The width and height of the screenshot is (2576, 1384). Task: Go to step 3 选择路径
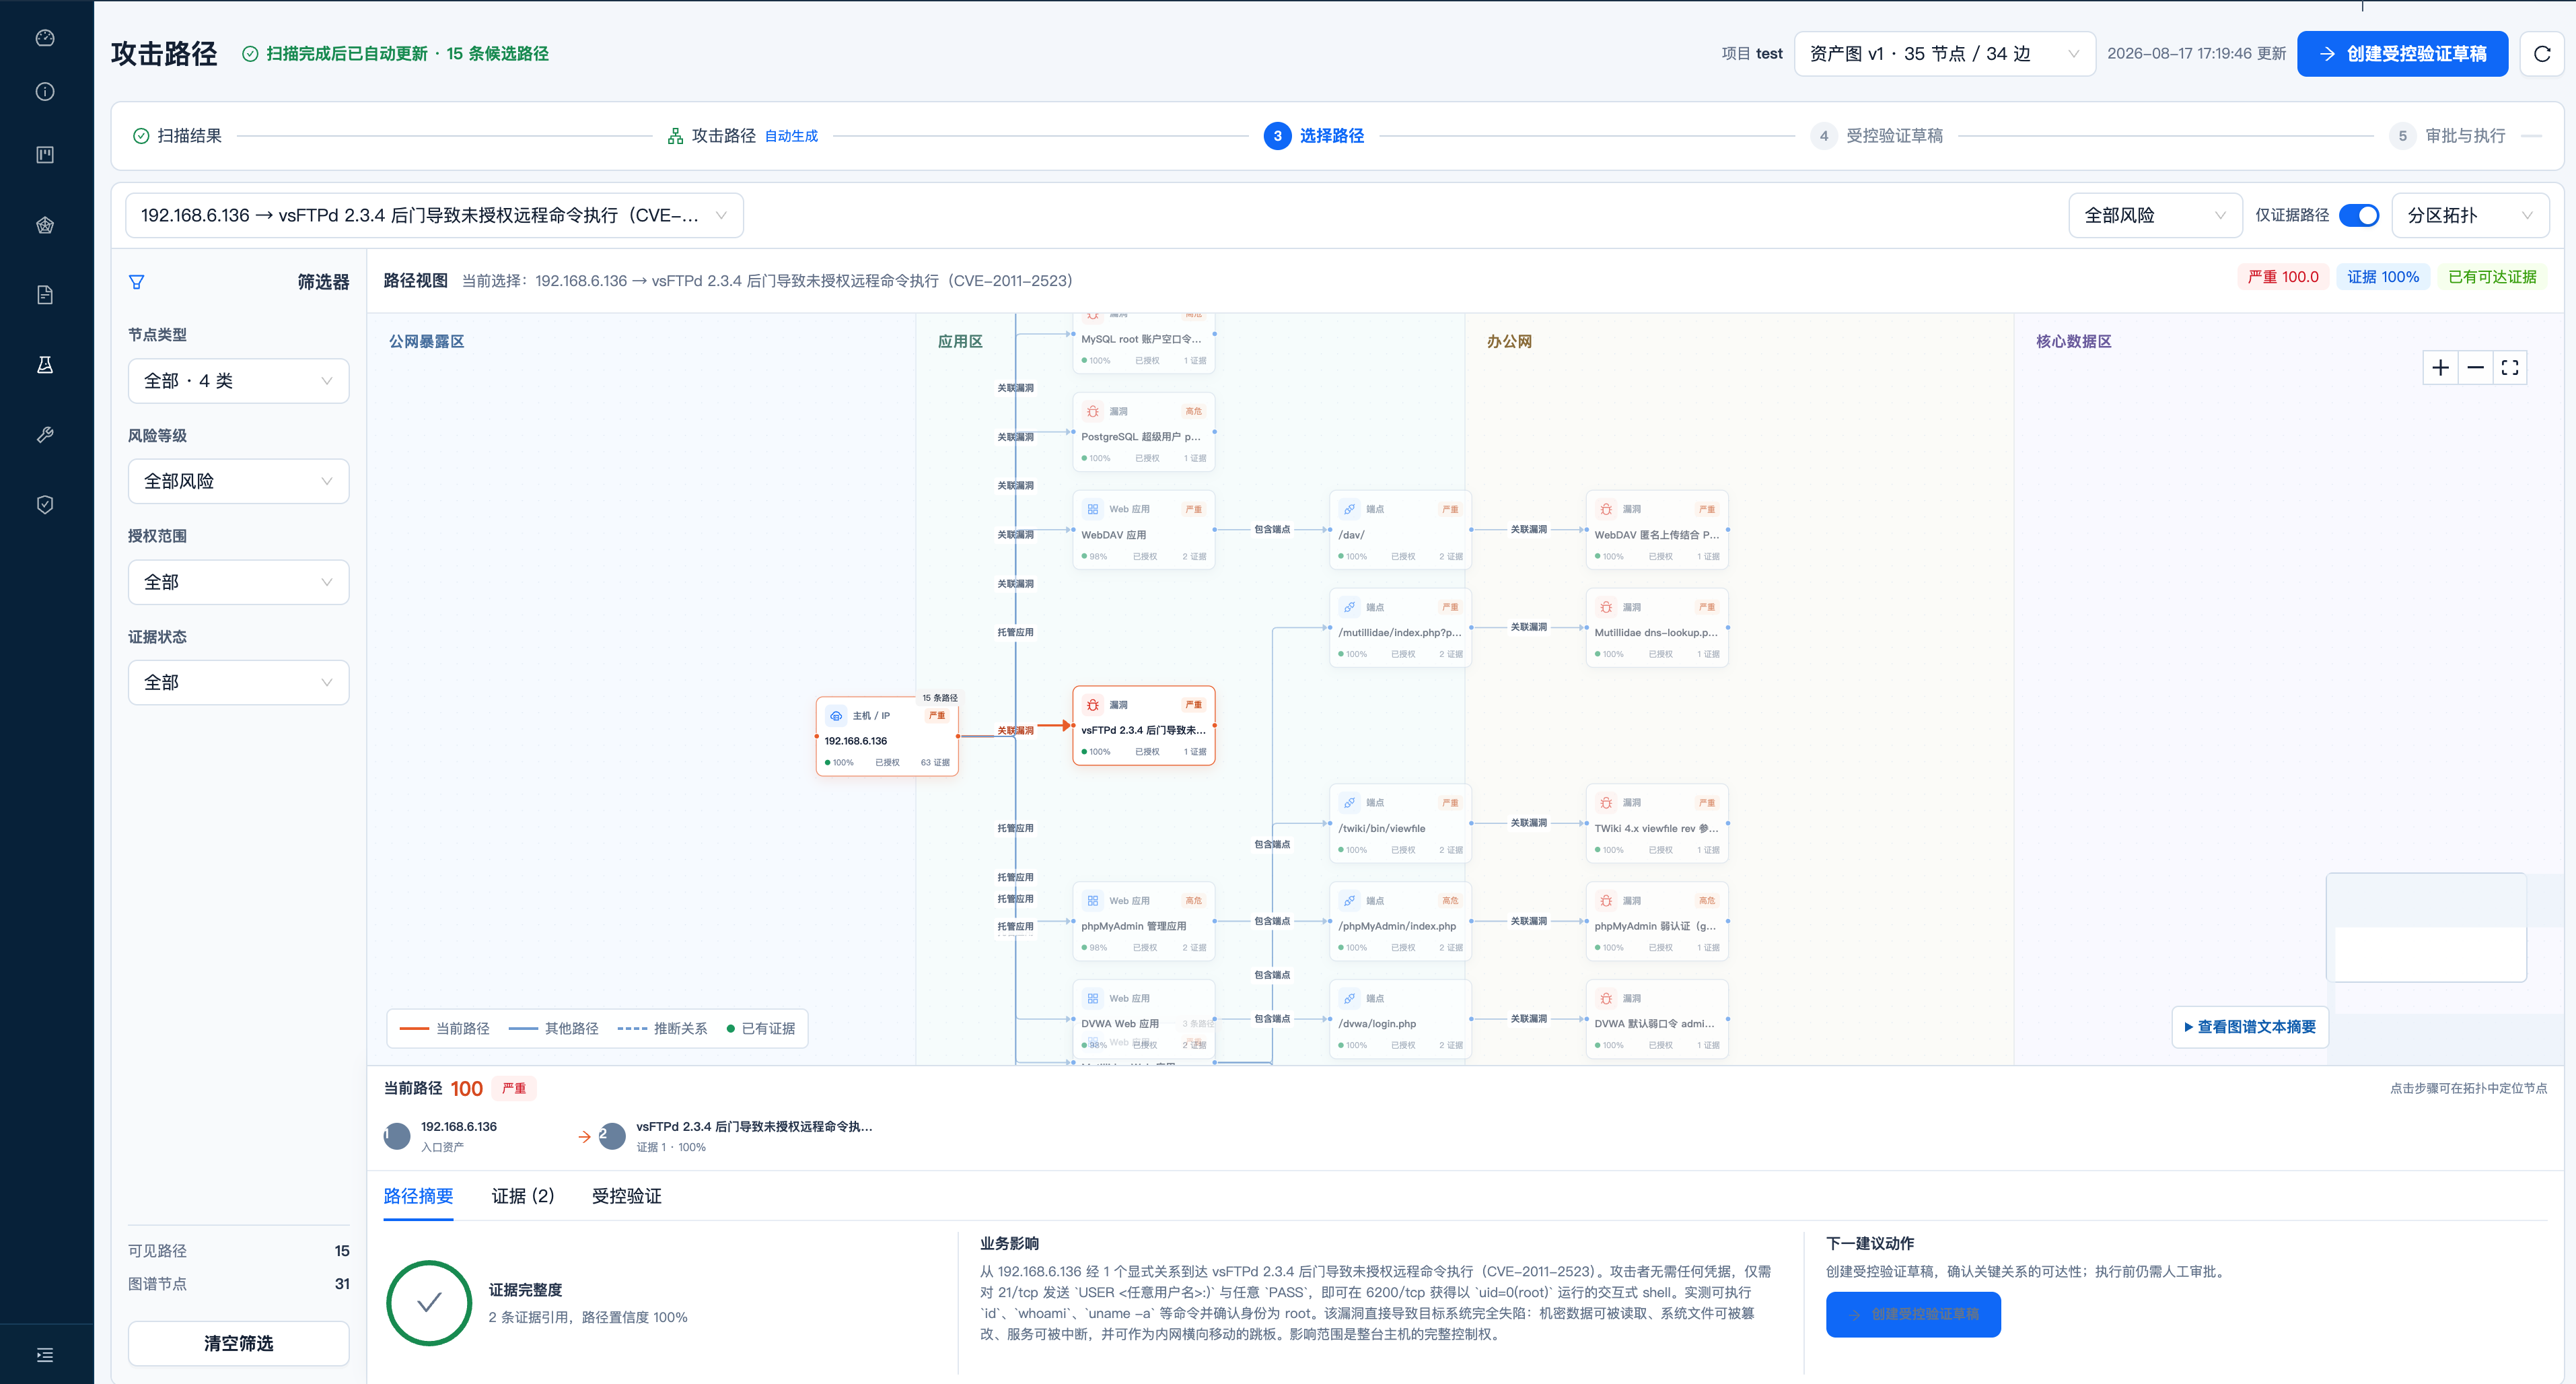tap(1314, 136)
